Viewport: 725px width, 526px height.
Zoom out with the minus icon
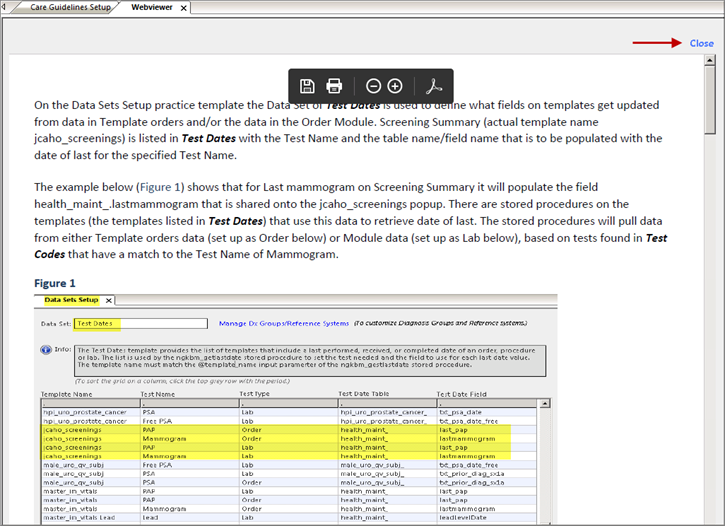[373, 86]
